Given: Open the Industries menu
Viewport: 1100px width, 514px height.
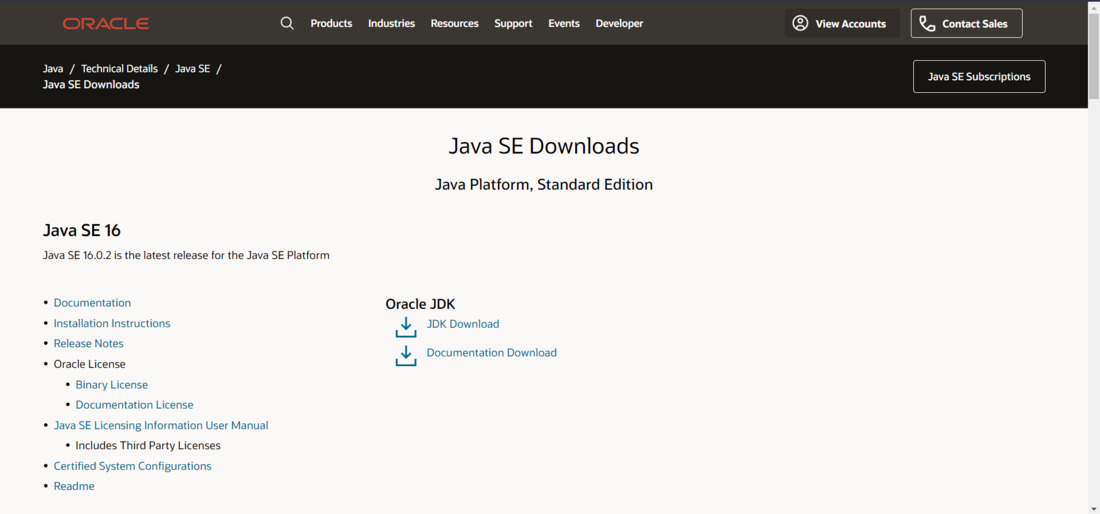Looking at the screenshot, I should (391, 23).
